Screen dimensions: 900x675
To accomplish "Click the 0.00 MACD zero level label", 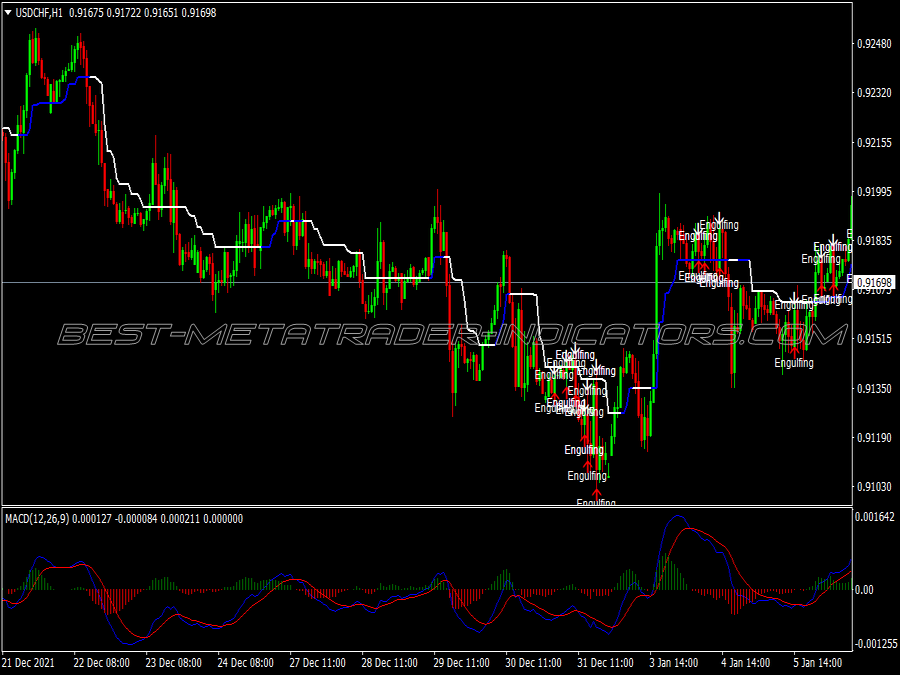I will tap(864, 589).
